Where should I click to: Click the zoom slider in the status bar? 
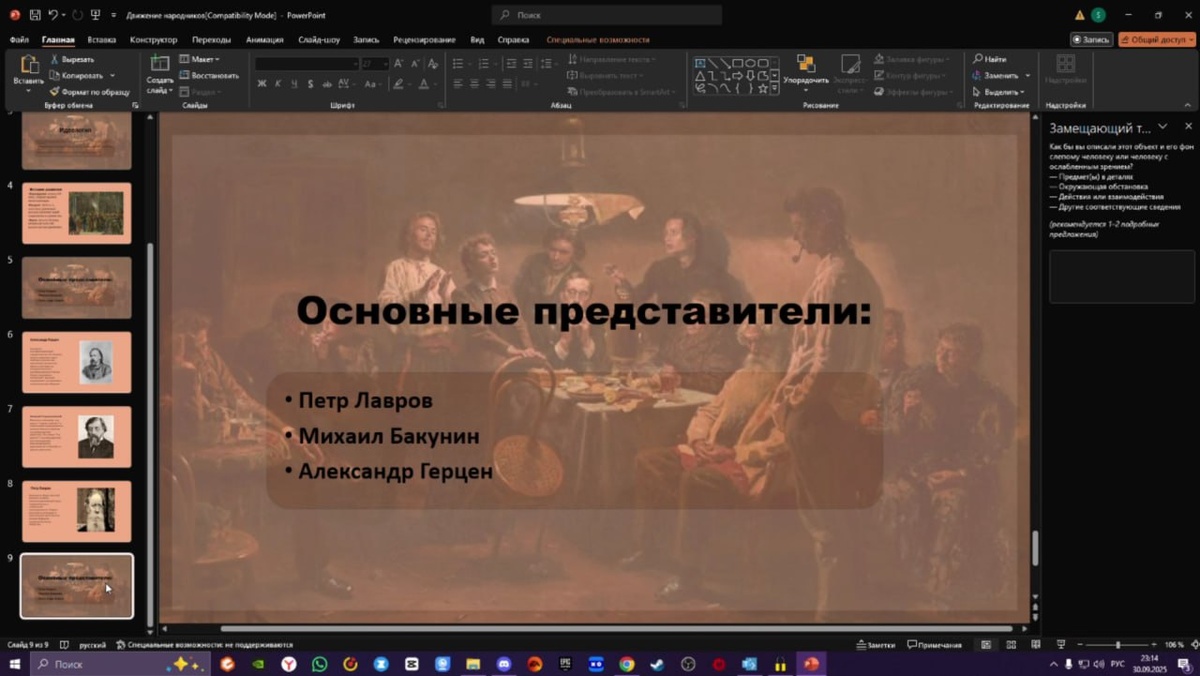[1118, 645]
